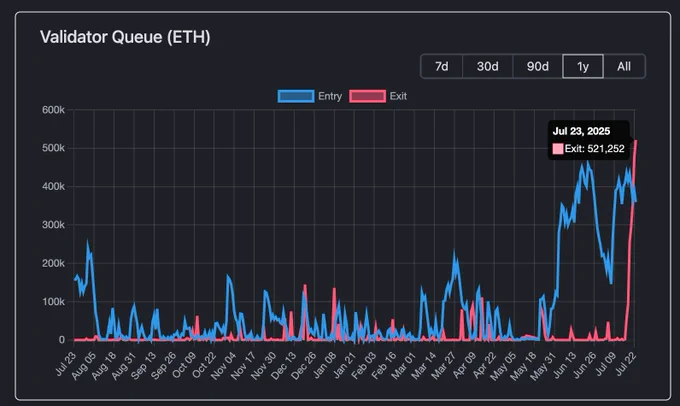Click the Oct 22 x-axis label
This screenshot has height=406, width=680.
pyautogui.click(x=205, y=365)
